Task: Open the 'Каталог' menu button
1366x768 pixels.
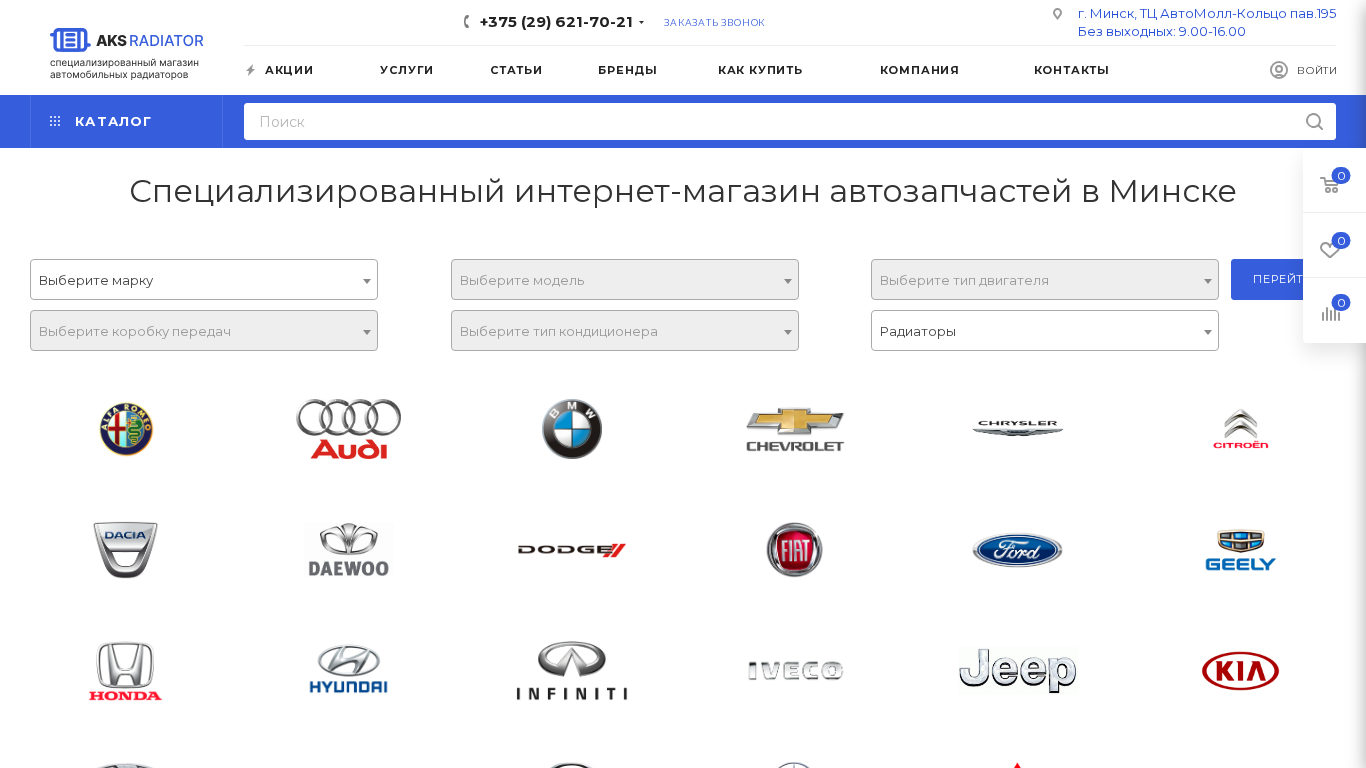Action: pyautogui.click(x=126, y=122)
